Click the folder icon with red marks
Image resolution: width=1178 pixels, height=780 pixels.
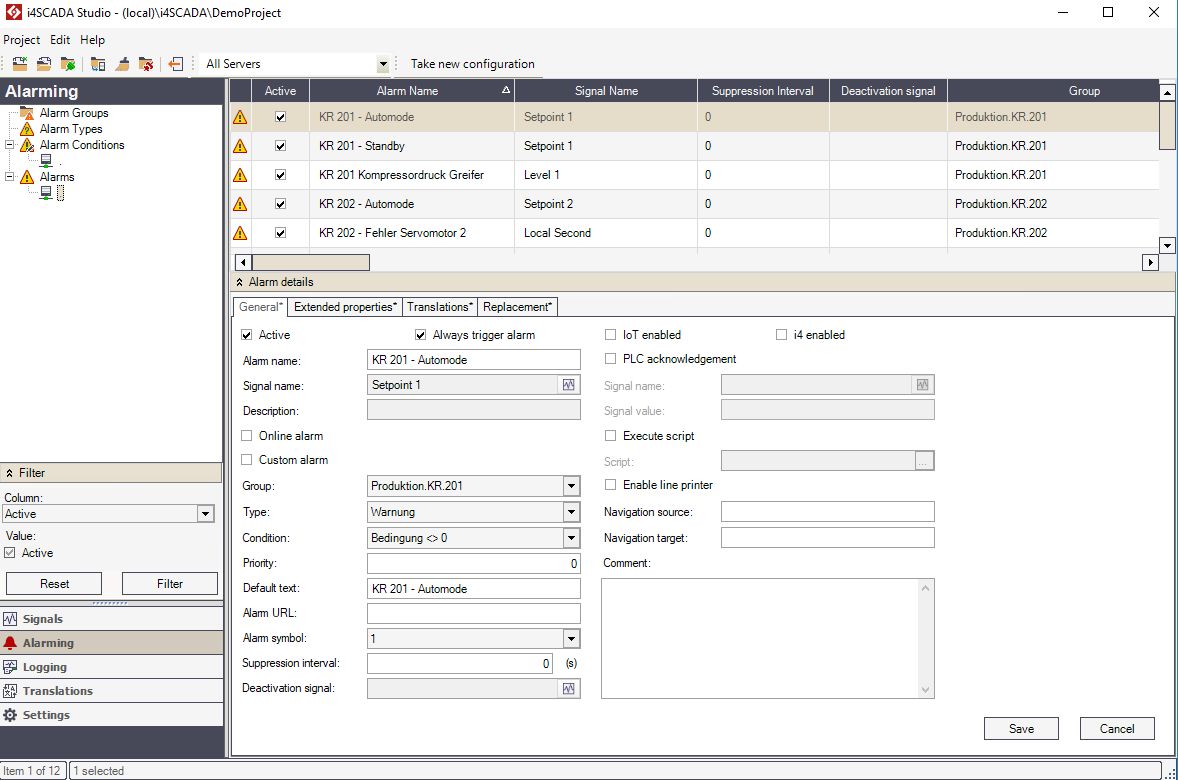click(x=146, y=64)
